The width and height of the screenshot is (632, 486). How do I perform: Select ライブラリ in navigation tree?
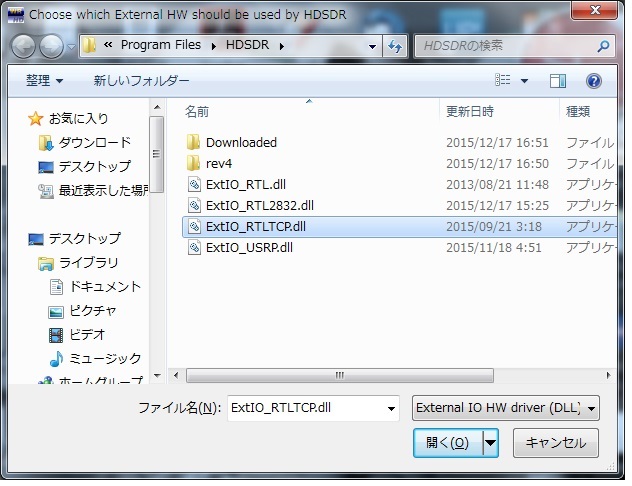89,263
